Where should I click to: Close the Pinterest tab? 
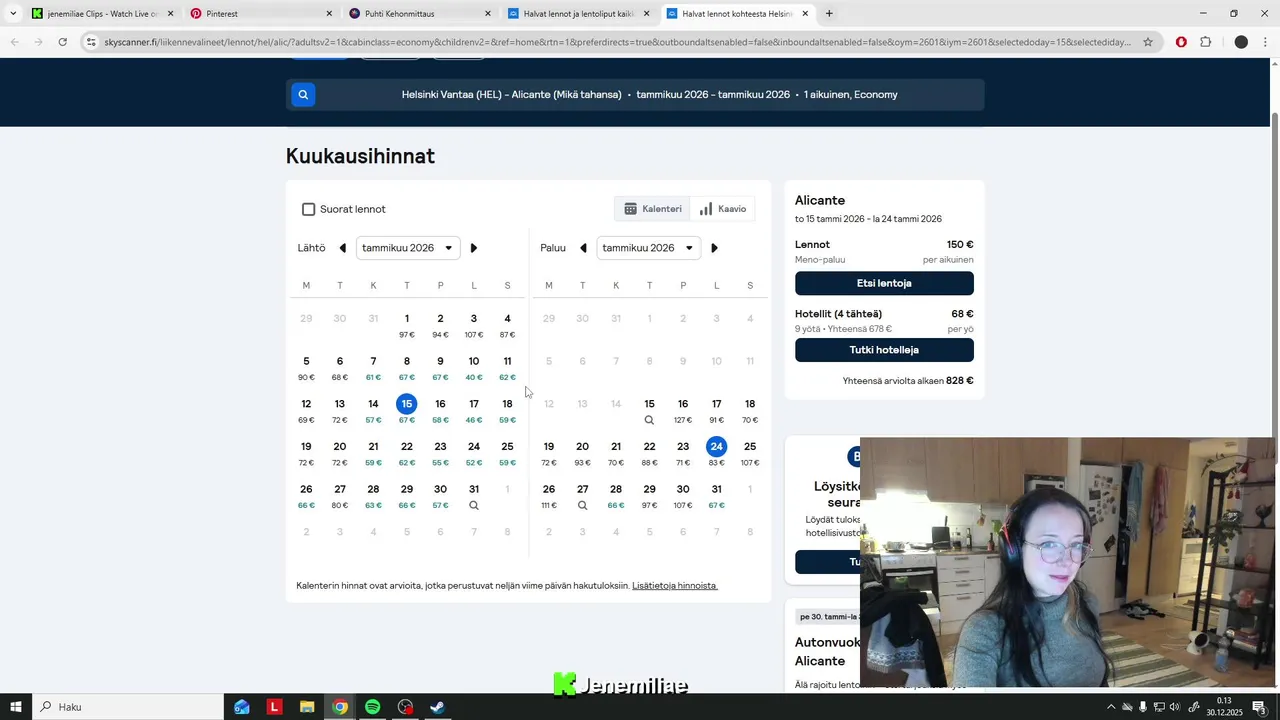coord(329,14)
